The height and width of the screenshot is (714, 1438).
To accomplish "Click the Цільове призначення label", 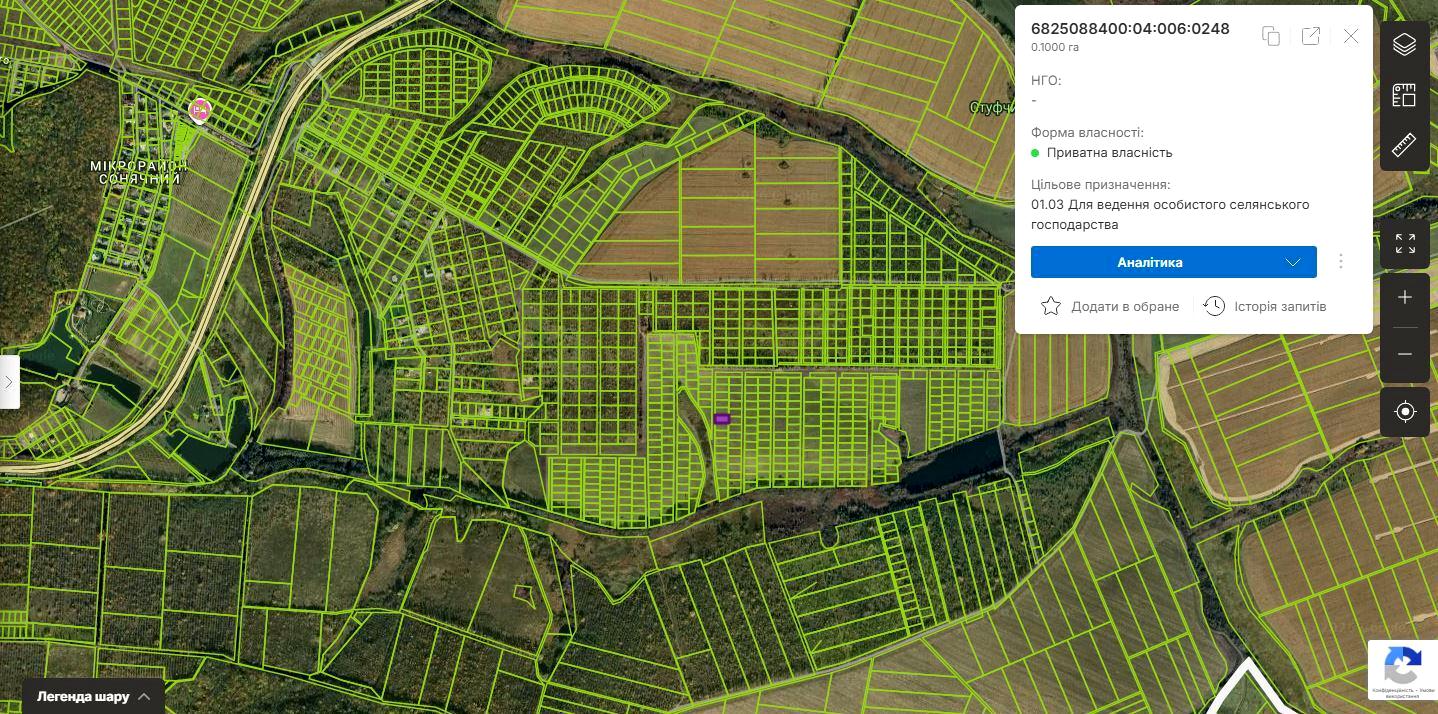I will click(x=1100, y=184).
